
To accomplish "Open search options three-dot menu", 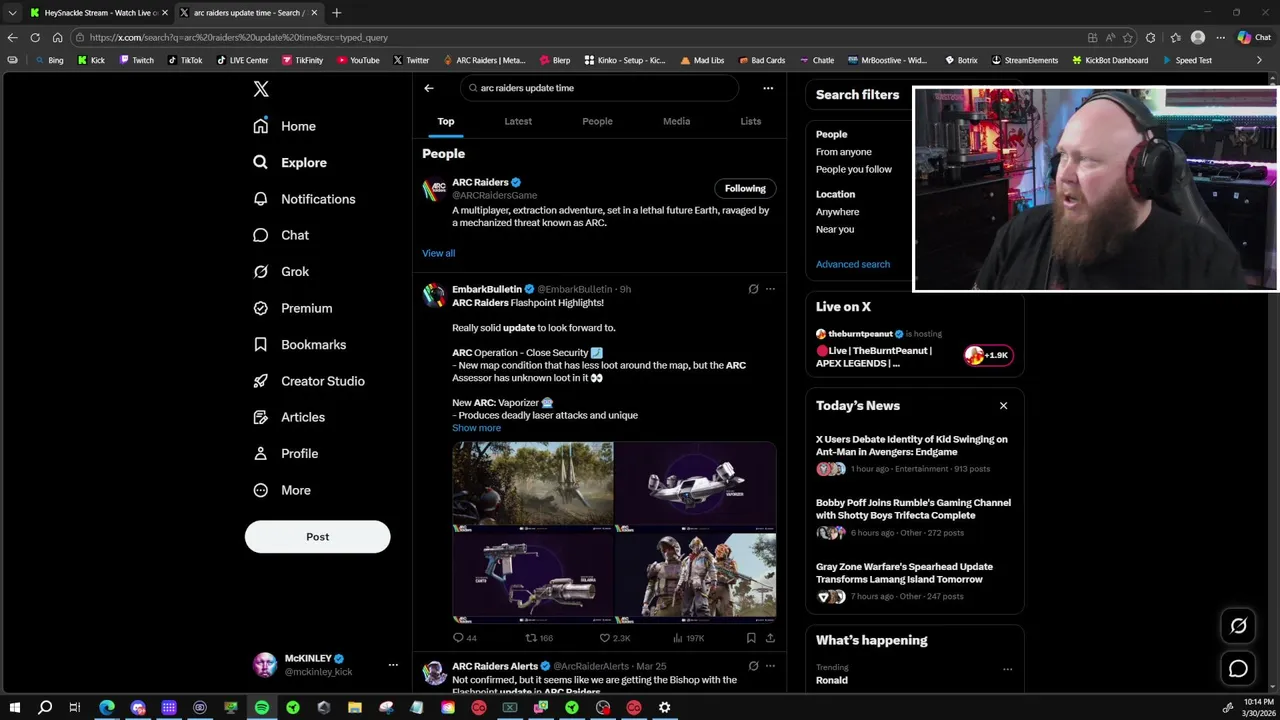I will tap(768, 88).
